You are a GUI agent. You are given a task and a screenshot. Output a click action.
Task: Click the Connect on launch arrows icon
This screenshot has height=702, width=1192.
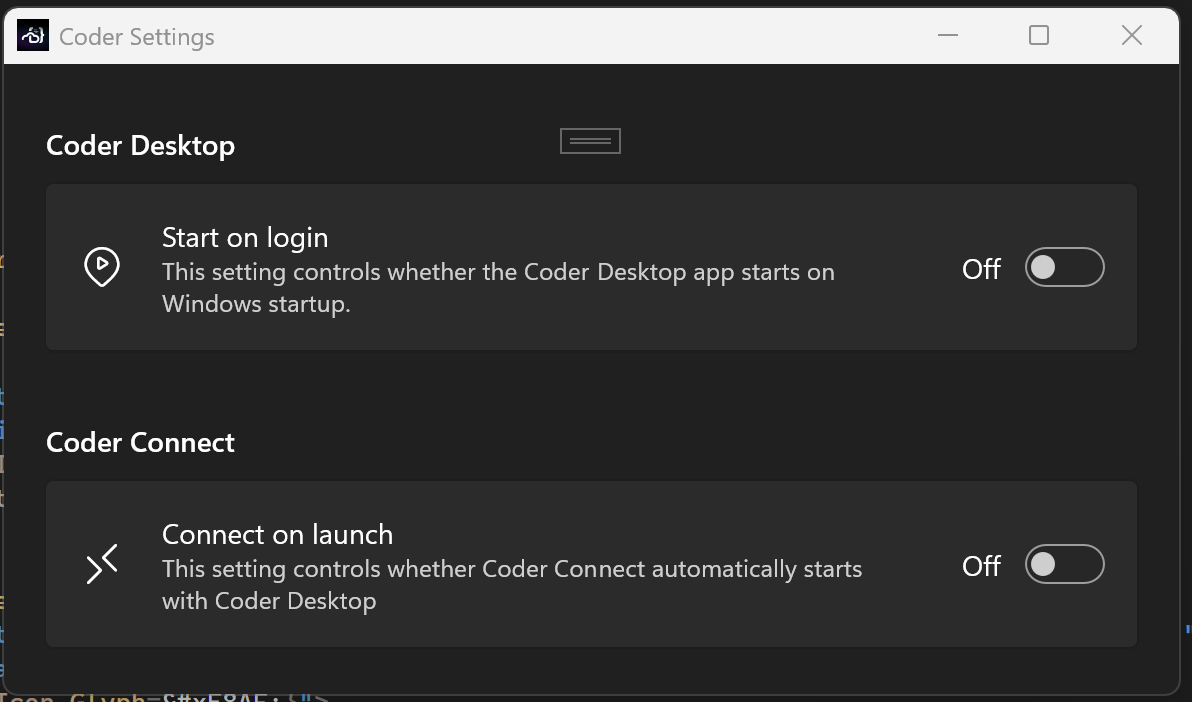[102, 564]
